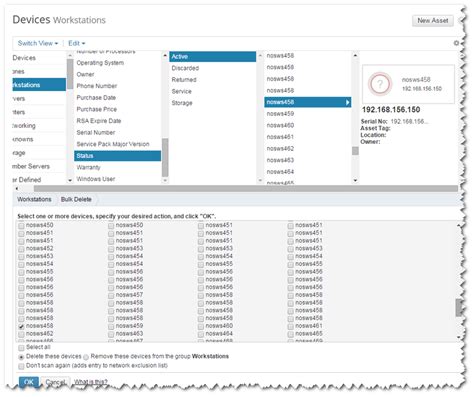Click the 192.168.156.150 heading in details

391,110
